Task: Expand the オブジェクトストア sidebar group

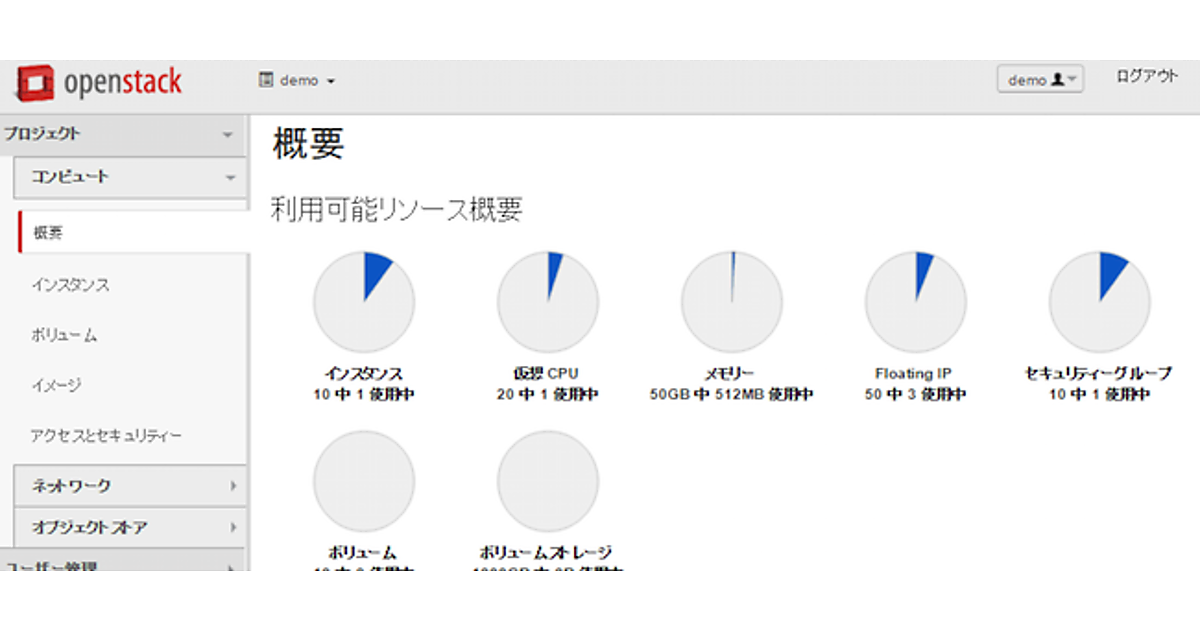Action: 130,527
